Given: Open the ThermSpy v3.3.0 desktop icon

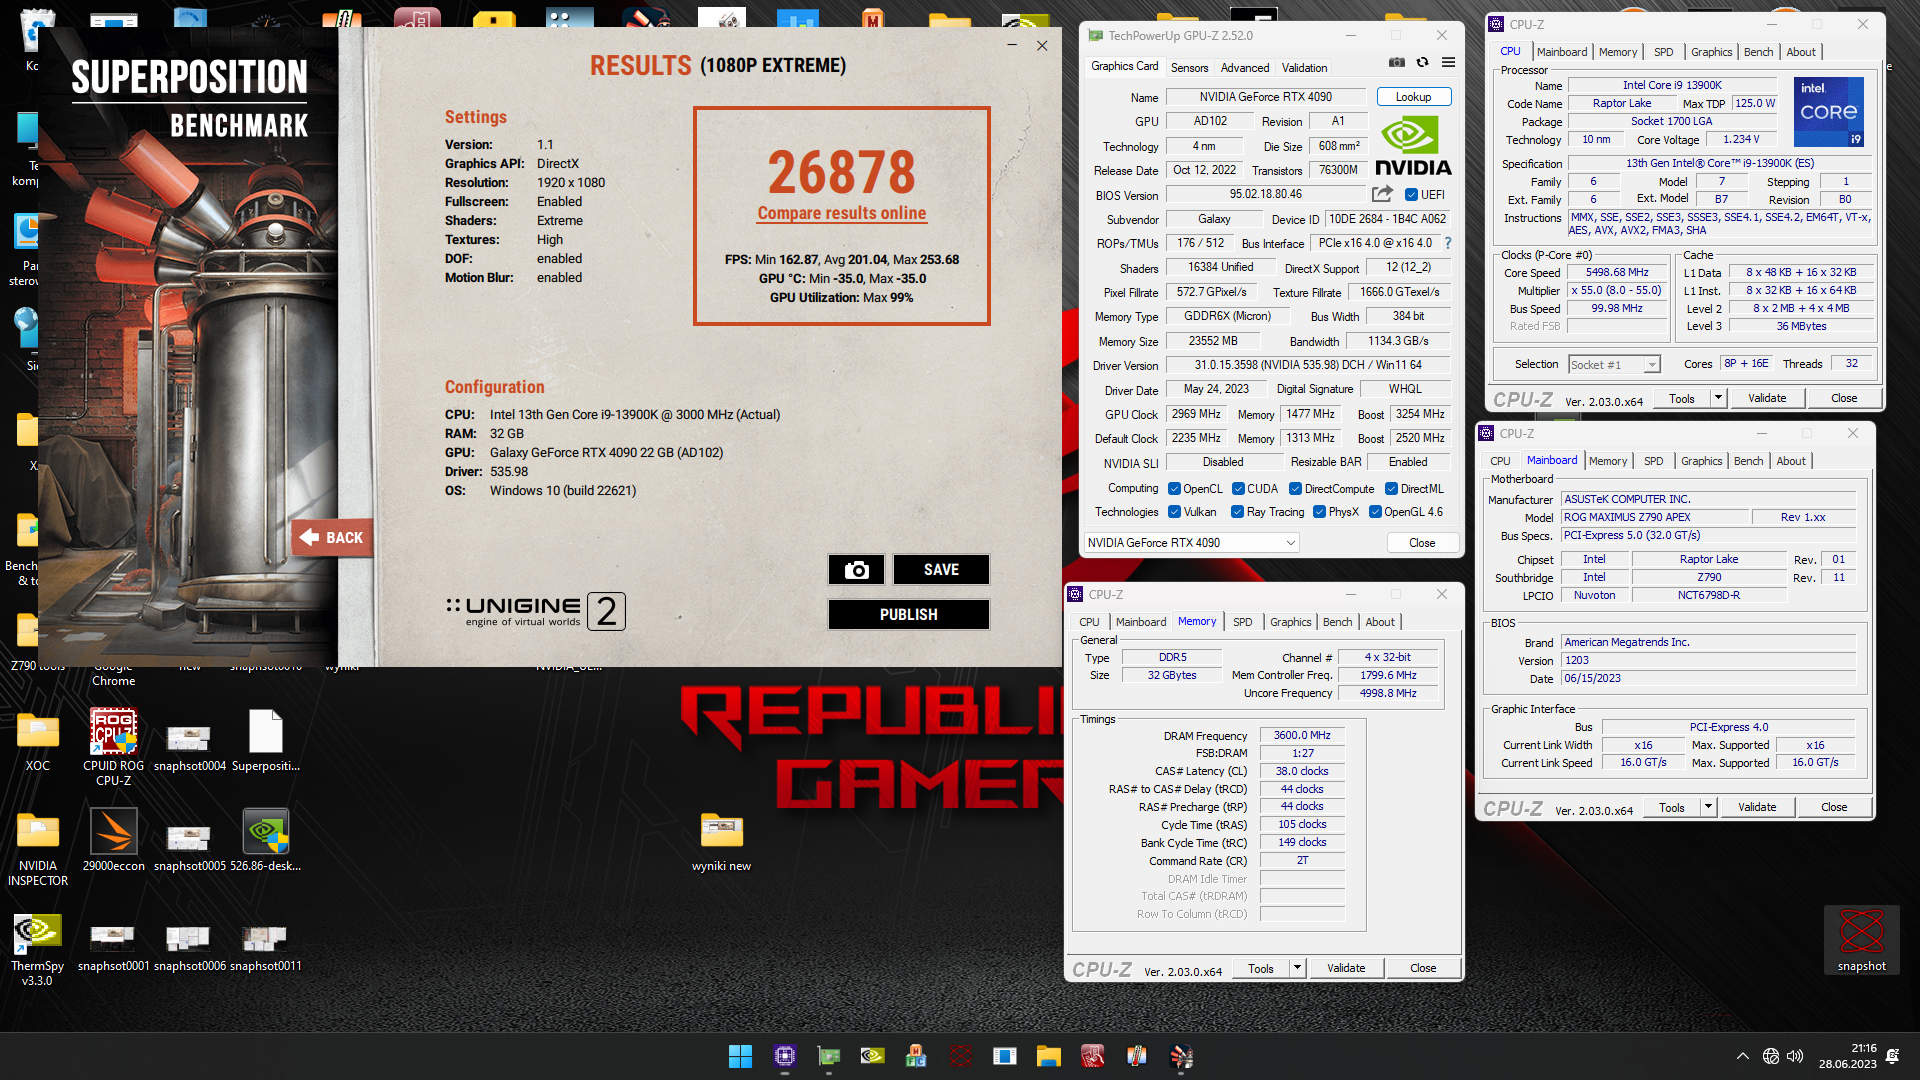Looking at the screenshot, I should point(37,950).
